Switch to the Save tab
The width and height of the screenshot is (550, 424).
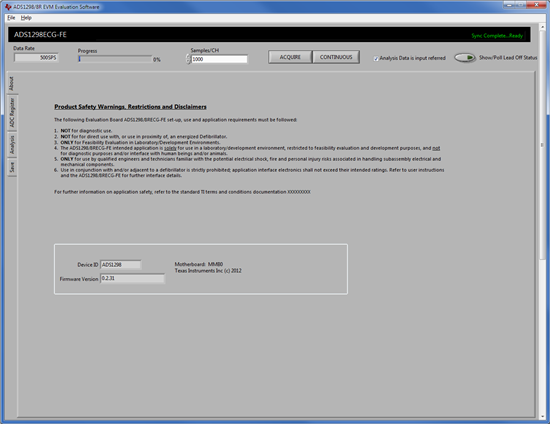click(x=12, y=167)
